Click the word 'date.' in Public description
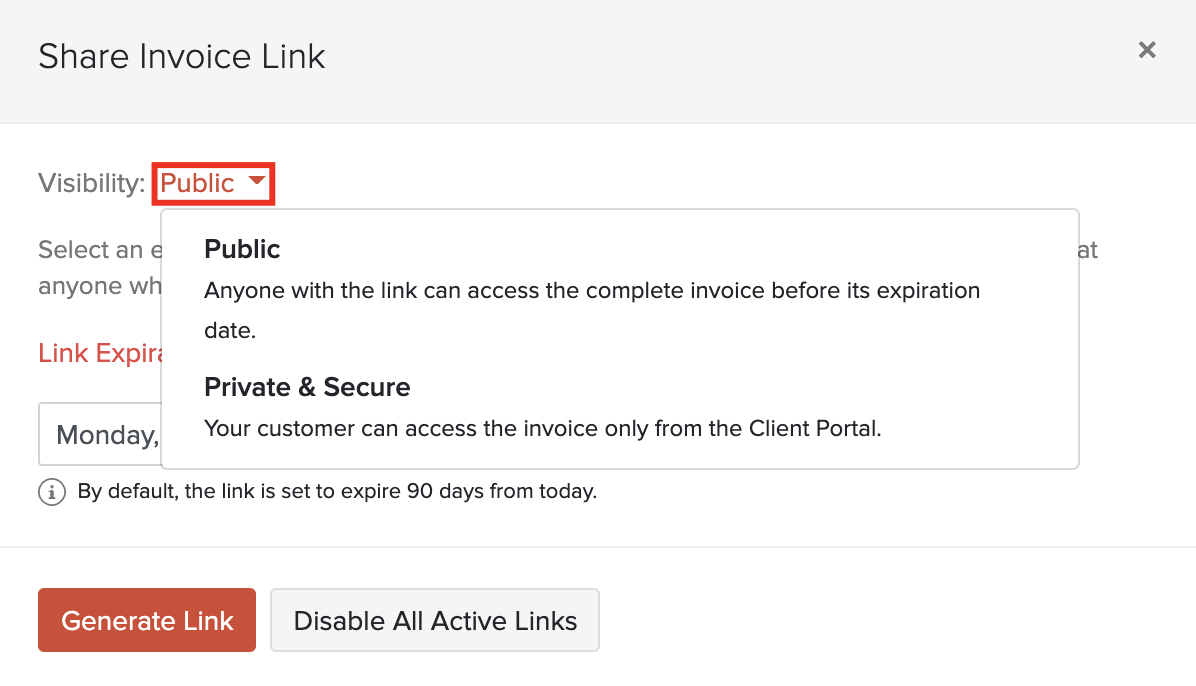This screenshot has height=686, width=1196. [x=230, y=331]
